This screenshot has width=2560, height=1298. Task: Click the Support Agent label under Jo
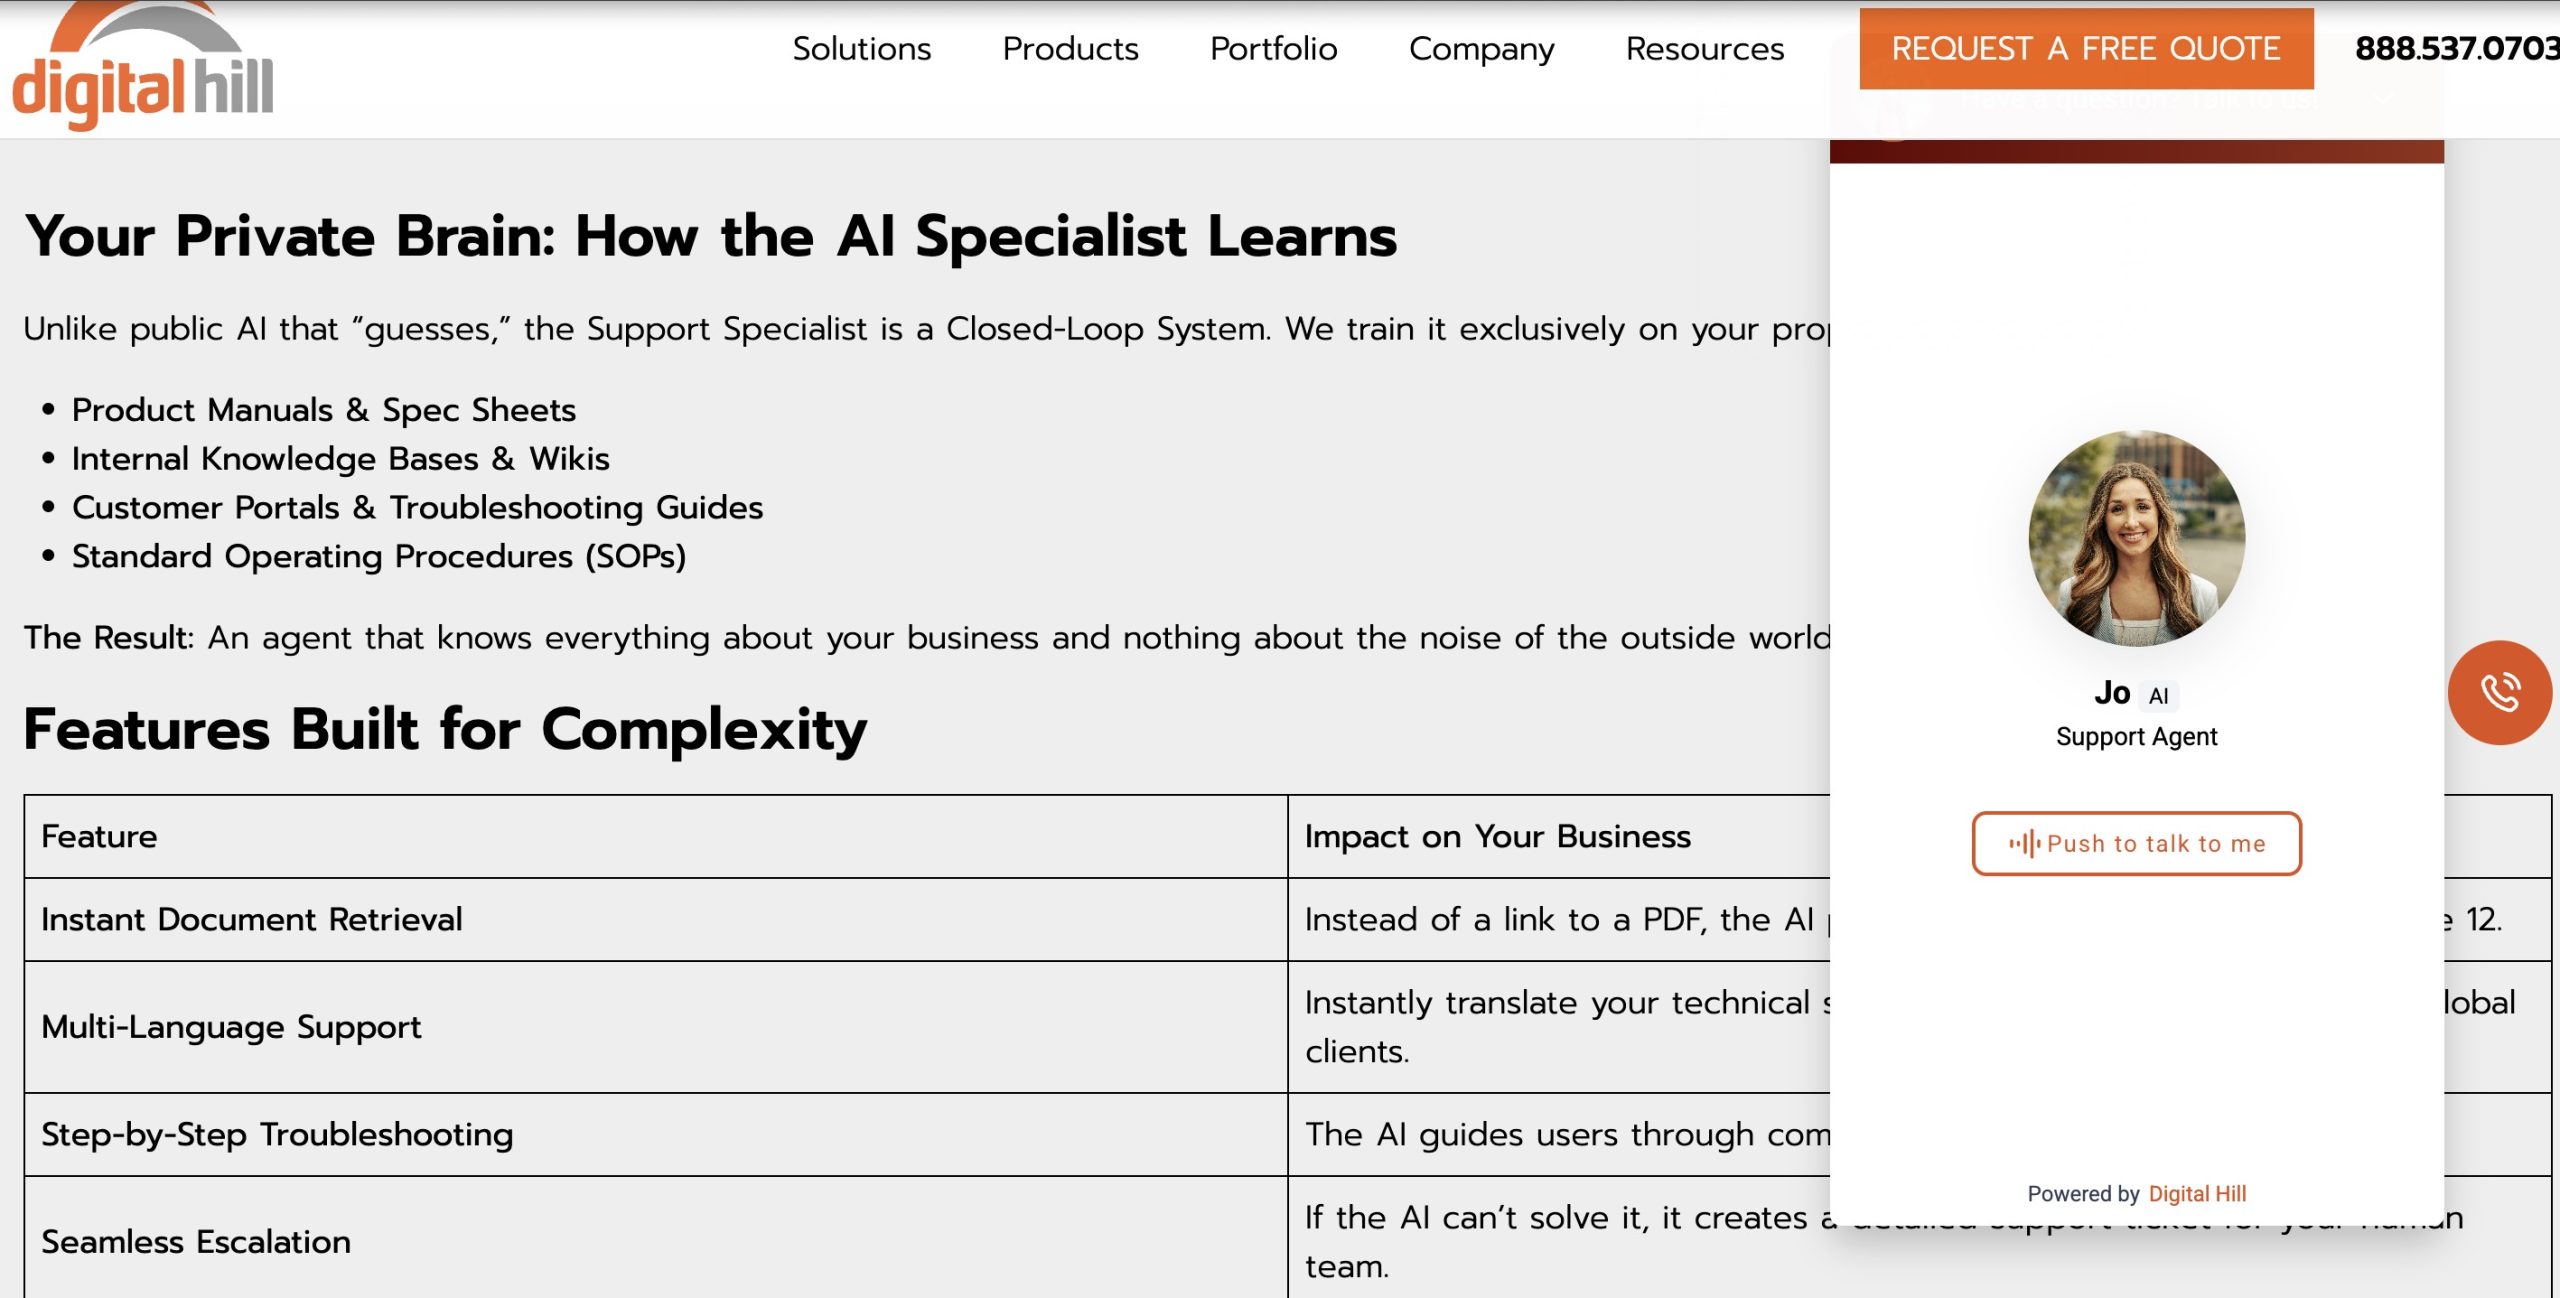coord(2136,737)
